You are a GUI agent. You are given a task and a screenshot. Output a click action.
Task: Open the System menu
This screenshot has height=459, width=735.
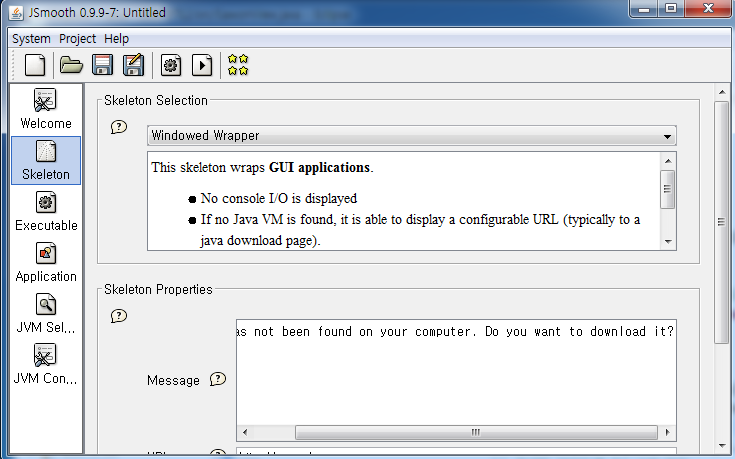point(31,38)
